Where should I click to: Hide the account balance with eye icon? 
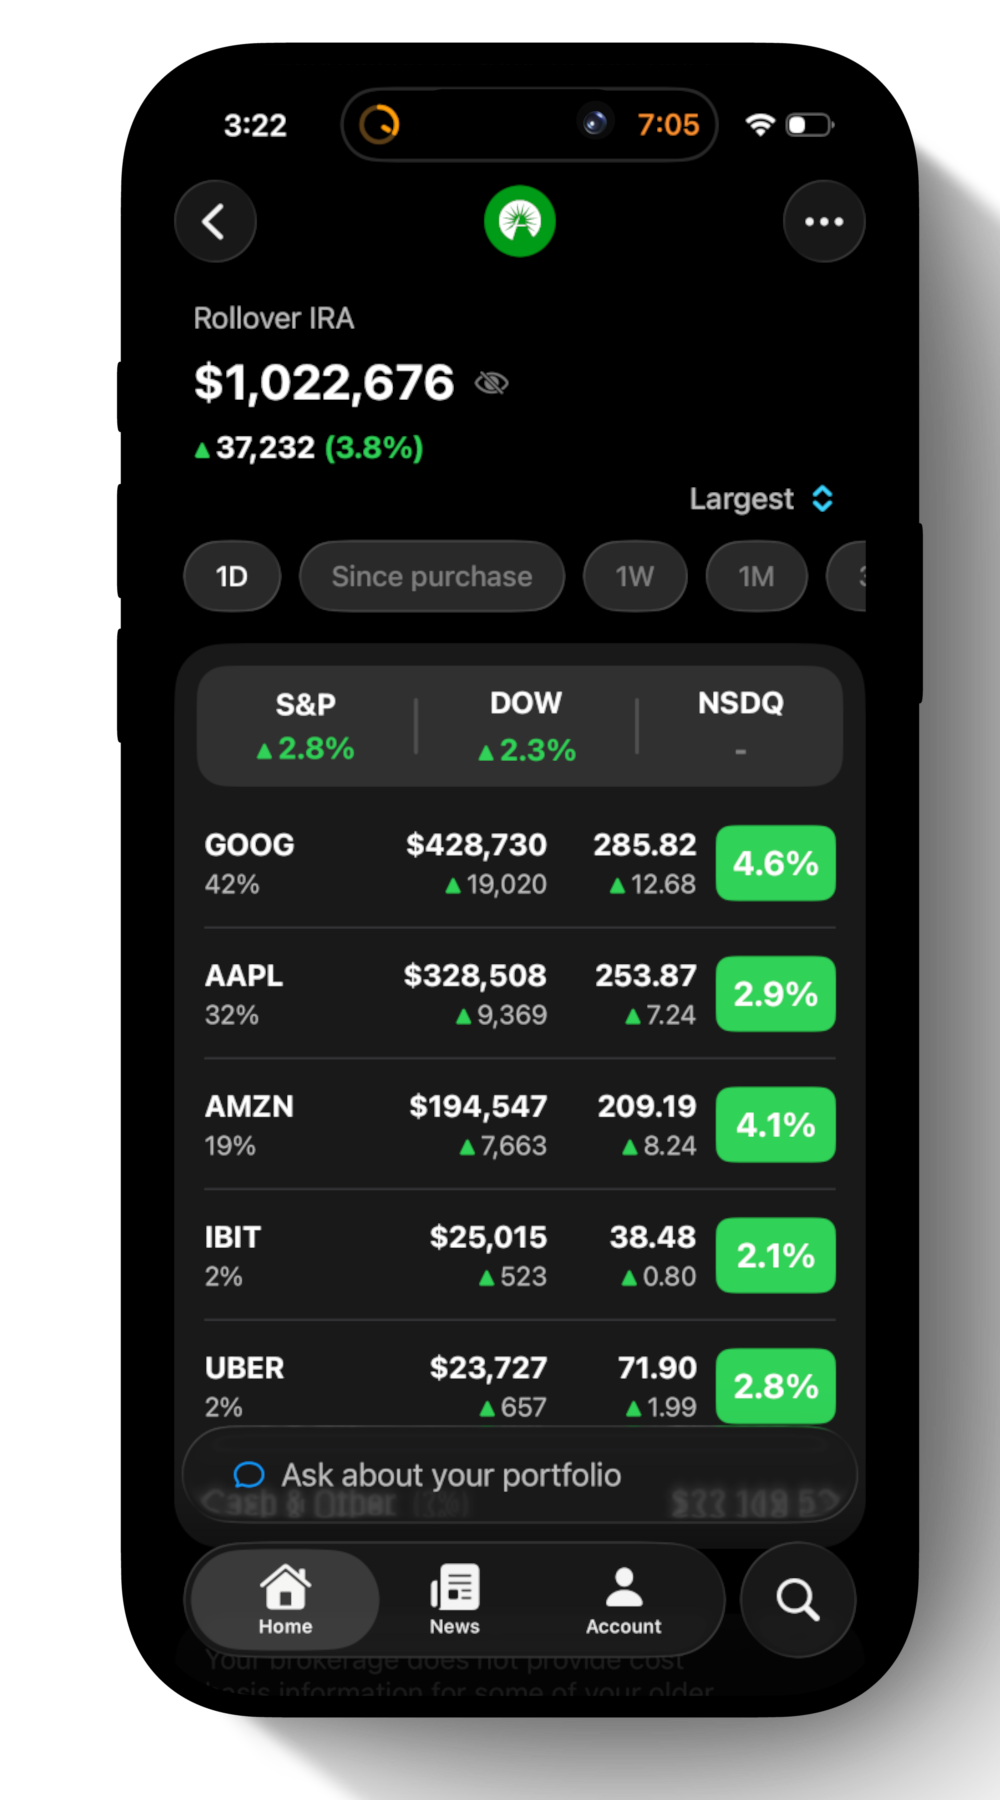491,383
